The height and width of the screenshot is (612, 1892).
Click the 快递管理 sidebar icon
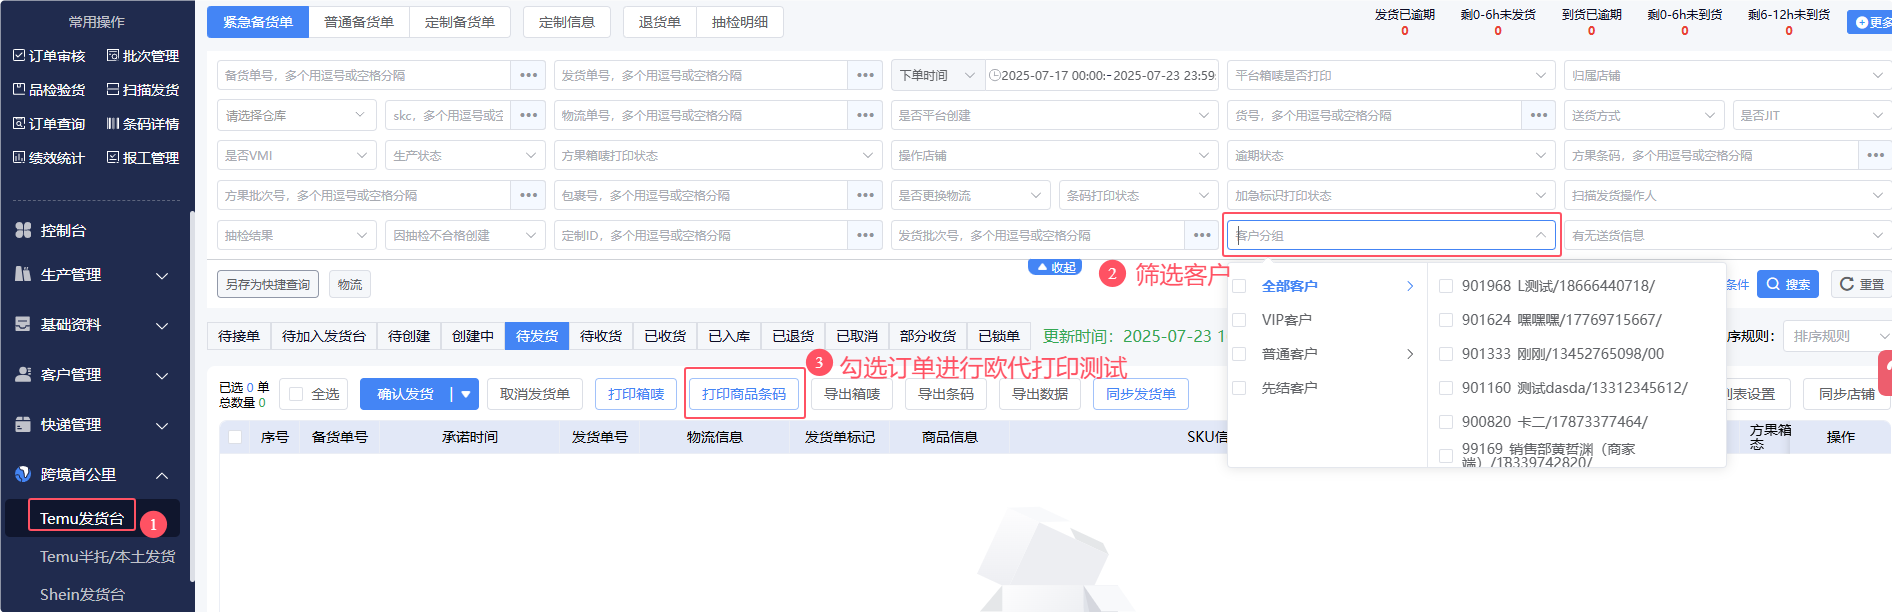pyautogui.click(x=23, y=424)
